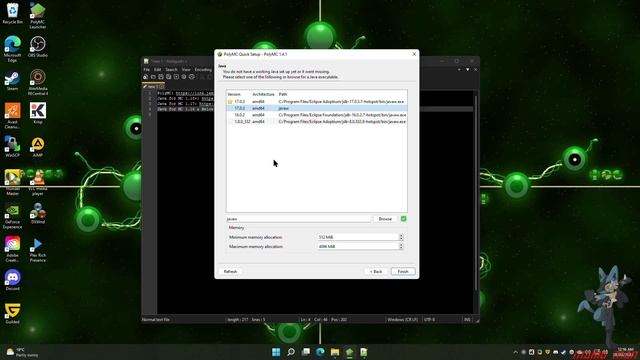Click Print icon in Notepad++ toolbar
640x360 pixels.
192,77
